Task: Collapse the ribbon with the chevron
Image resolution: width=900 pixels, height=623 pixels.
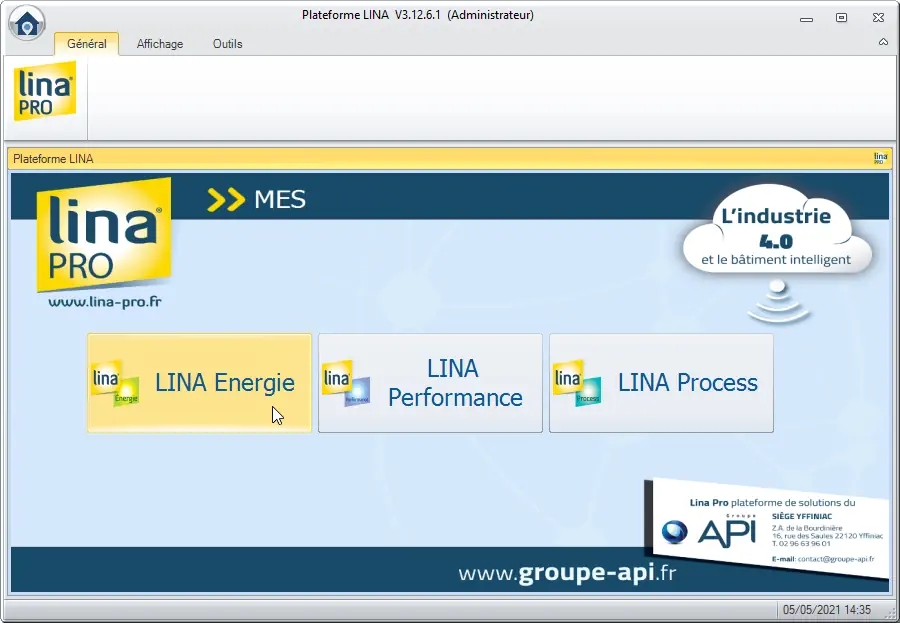Action: pyautogui.click(x=883, y=42)
